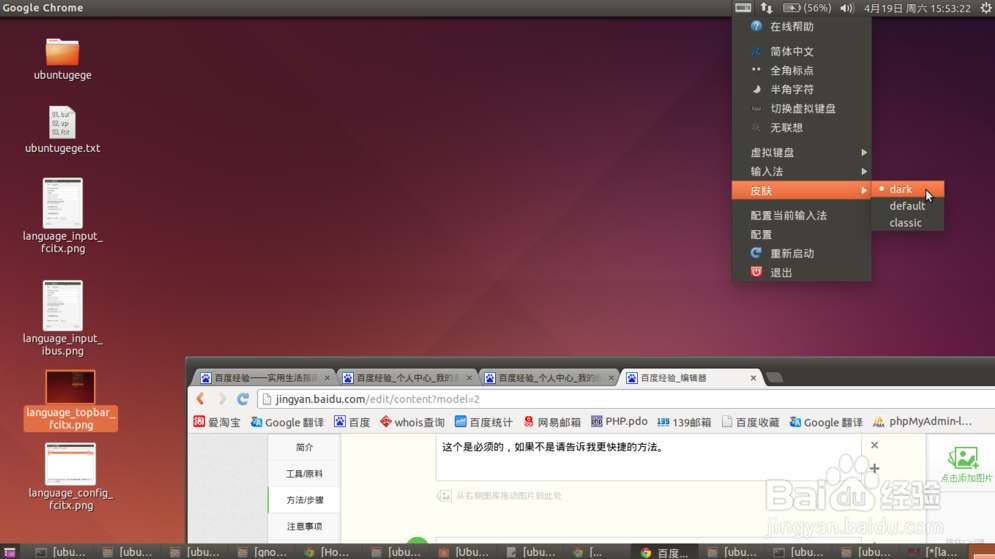
Task: Go to the 简介 section in editor
Action: click(305, 447)
